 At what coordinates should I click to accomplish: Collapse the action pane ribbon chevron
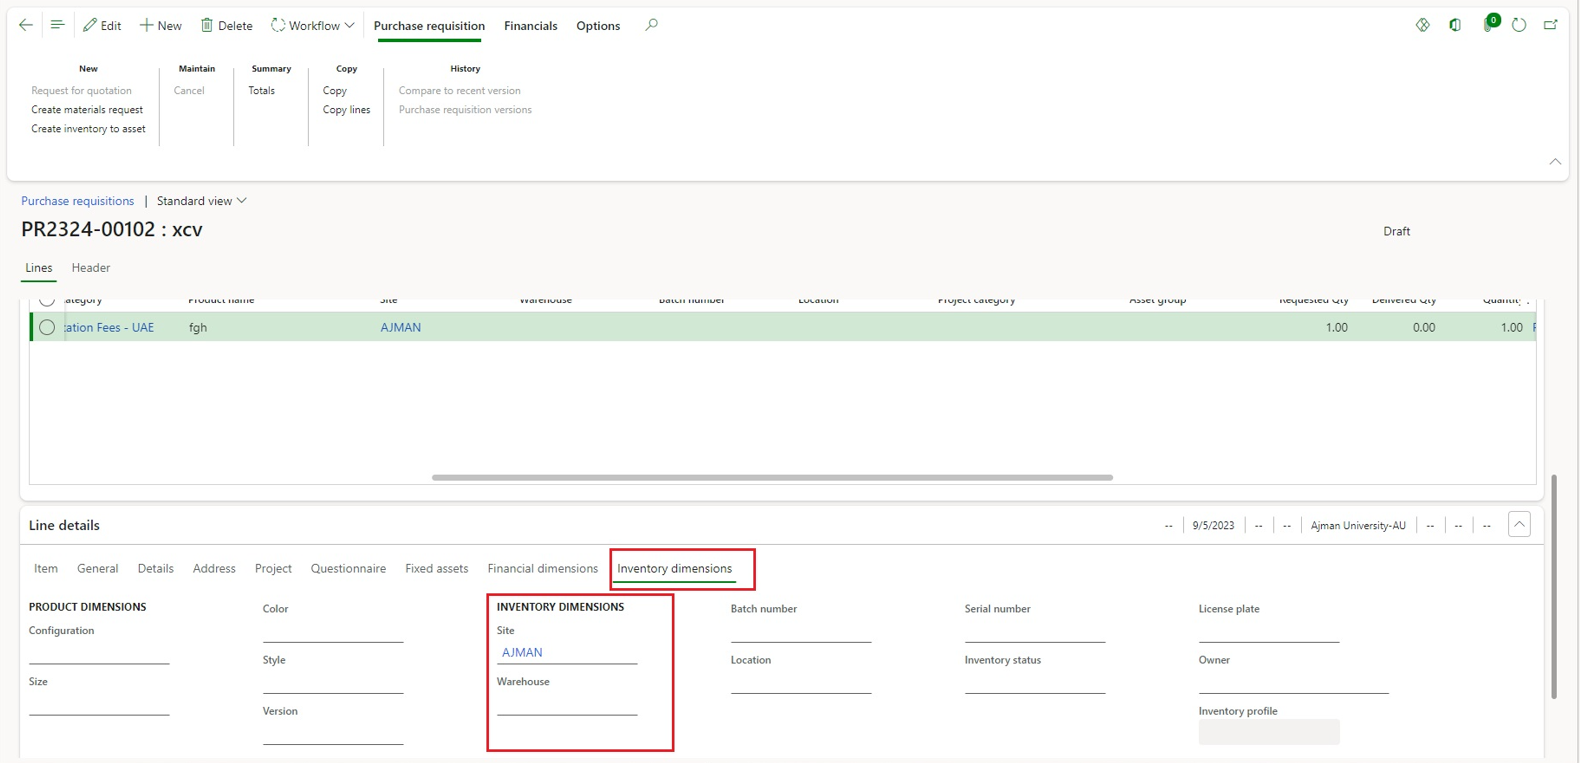pyautogui.click(x=1555, y=162)
